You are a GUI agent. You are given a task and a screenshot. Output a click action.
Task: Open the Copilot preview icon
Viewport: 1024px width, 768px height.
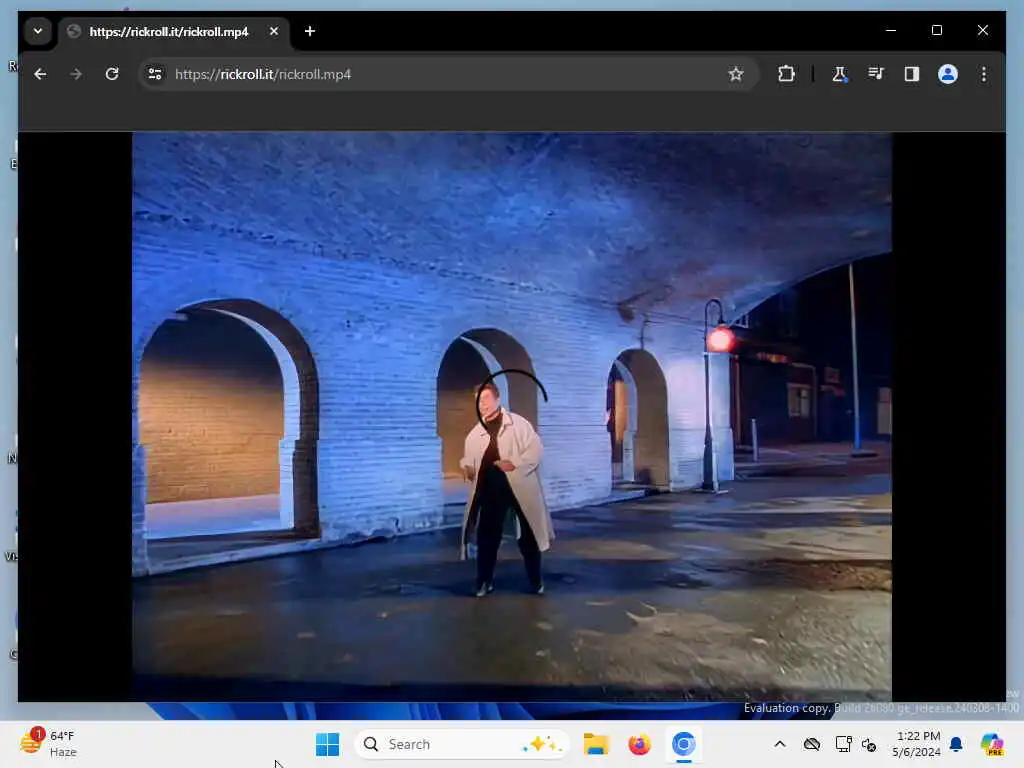pyautogui.click(x=992, y=744)
